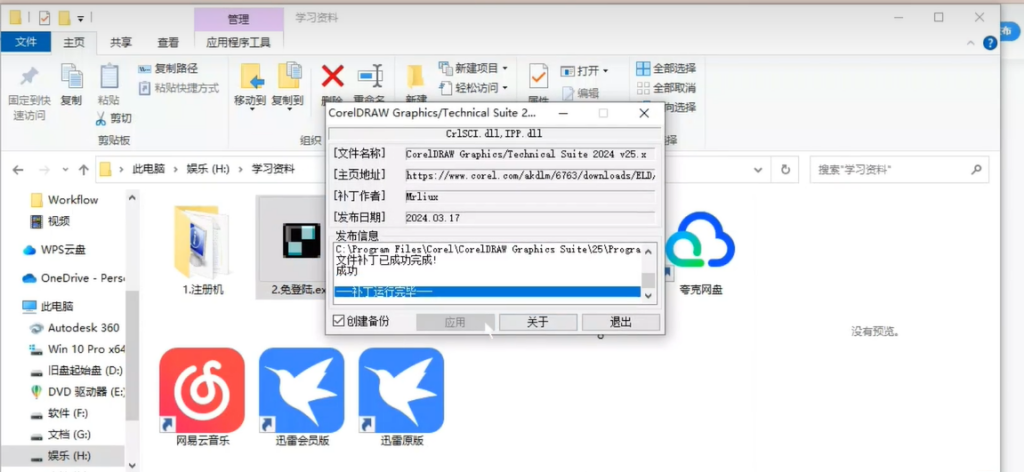Switch to the 共享 ribbon tab
This screenshot has width=1024, height=472.
pos(121,42)
